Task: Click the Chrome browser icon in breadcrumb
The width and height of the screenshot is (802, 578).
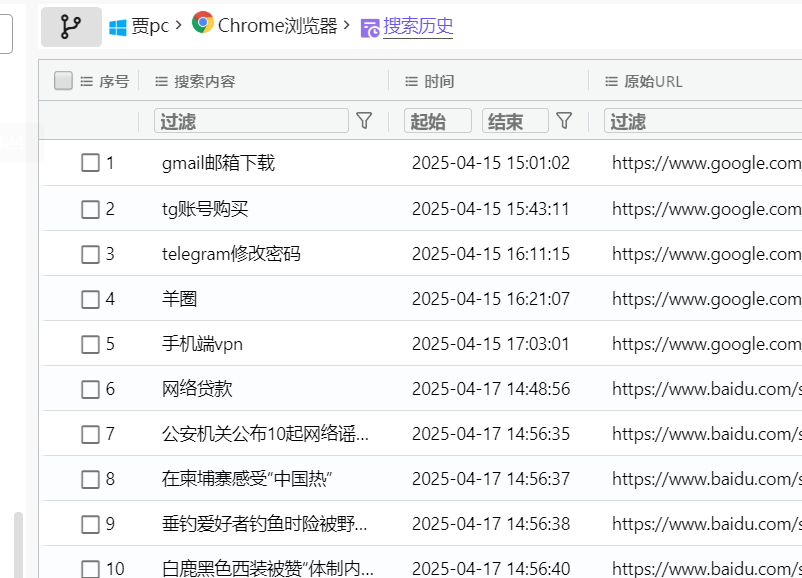Action: (x=203, y=23)
